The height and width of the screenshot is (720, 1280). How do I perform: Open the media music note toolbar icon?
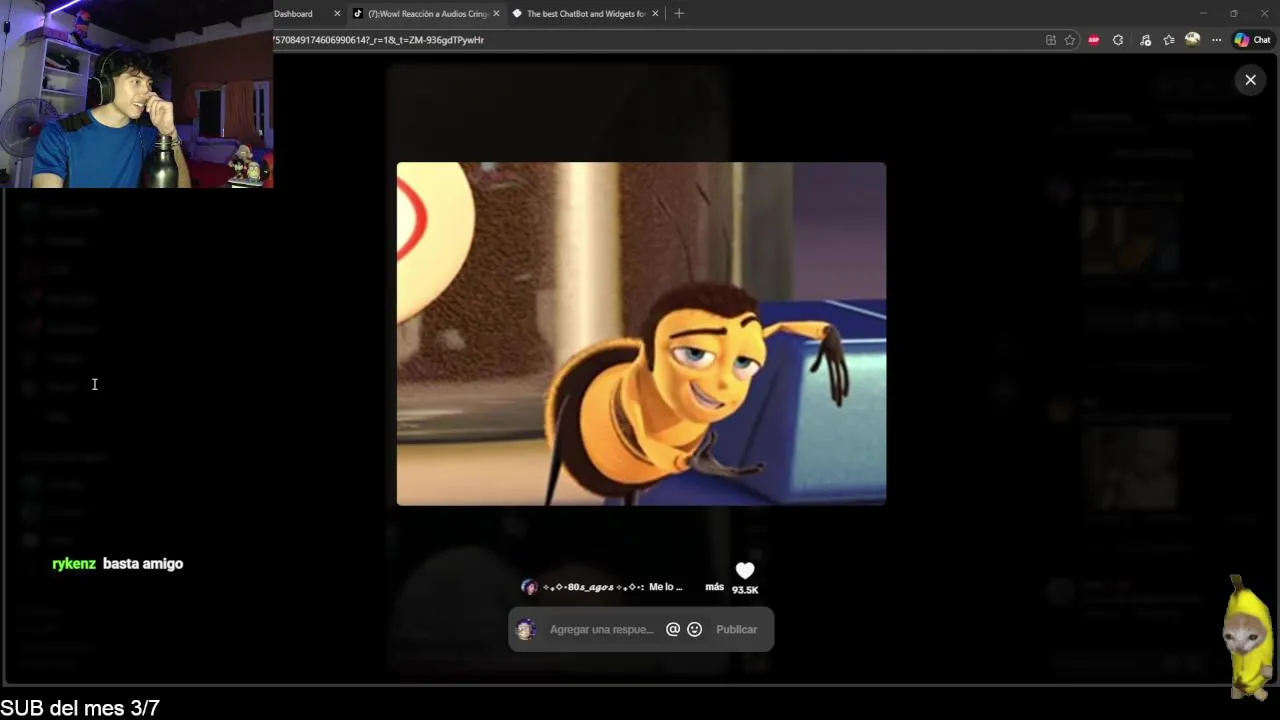[x=1145, y=40]
